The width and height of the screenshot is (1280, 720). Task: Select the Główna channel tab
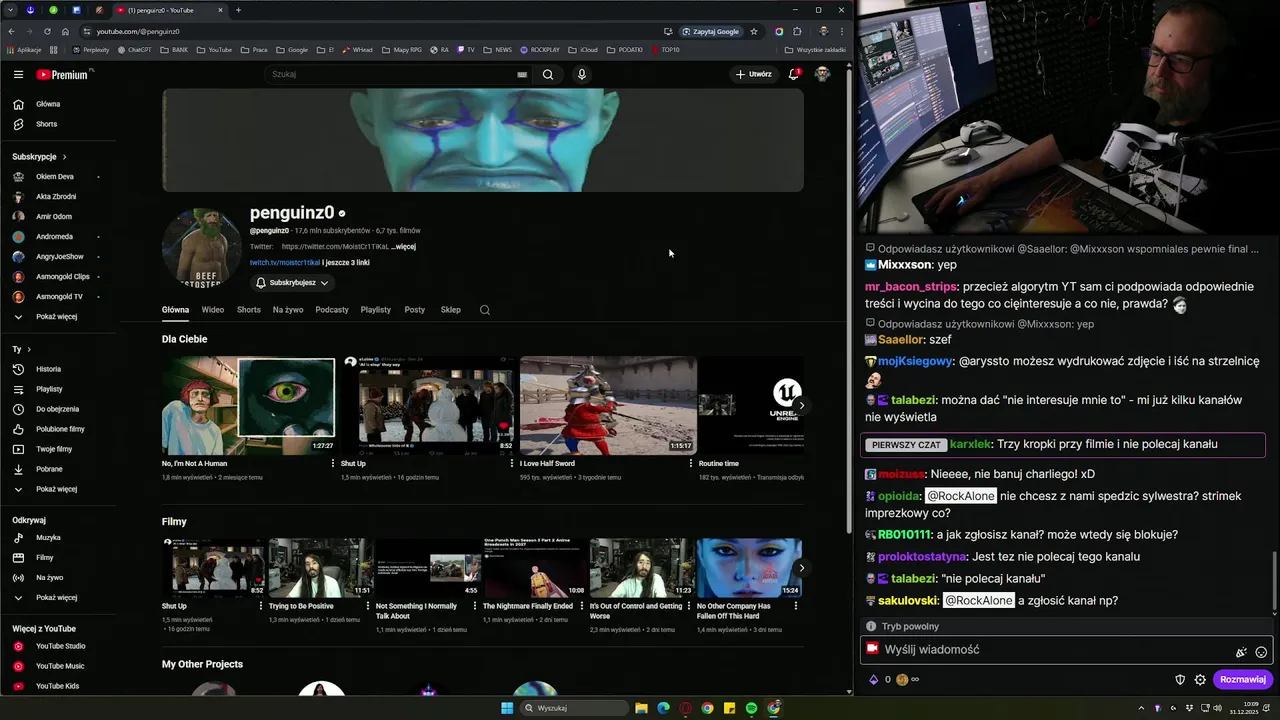(x=175, y=310)
